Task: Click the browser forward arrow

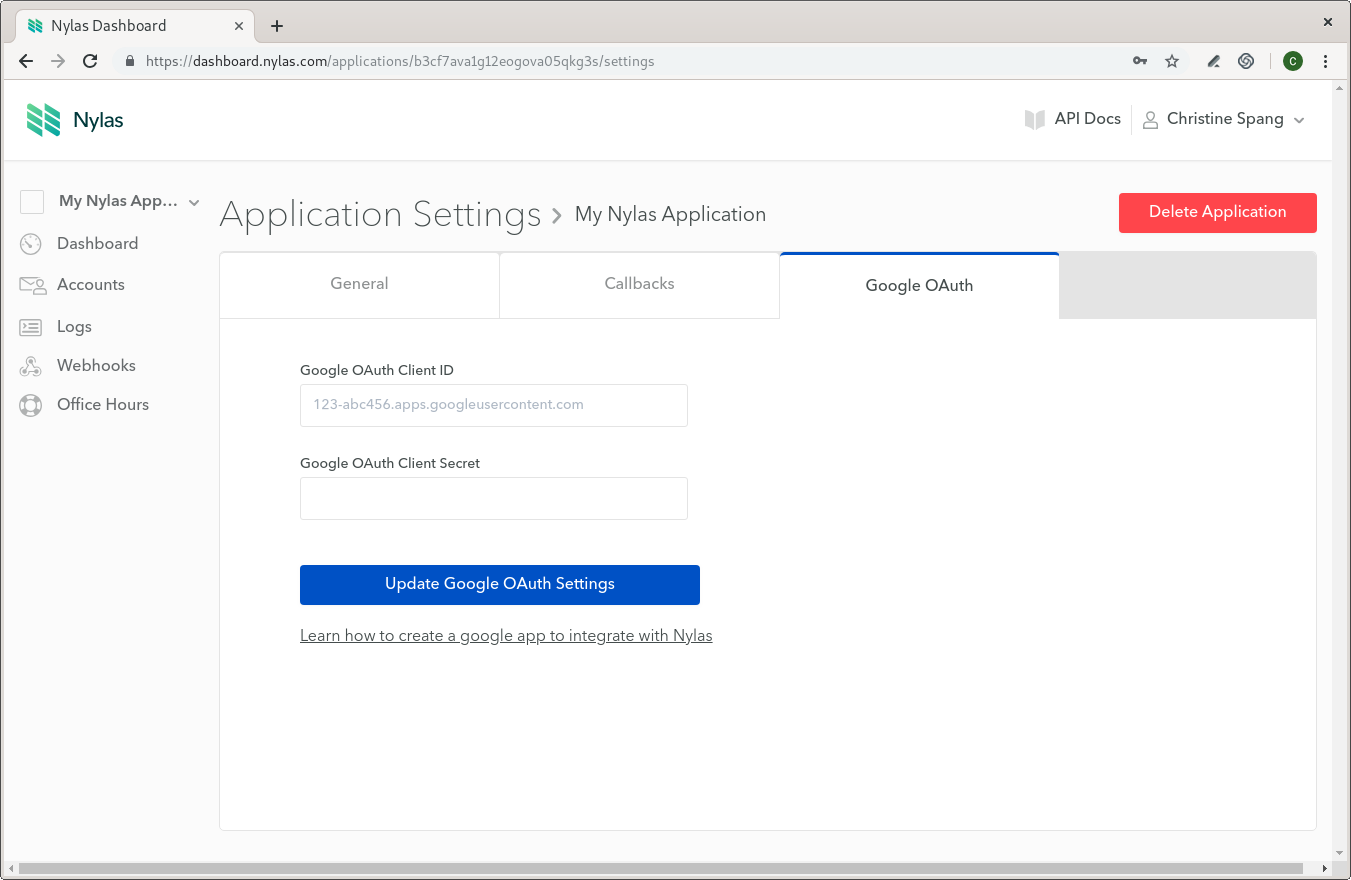Action: tap(58, 61)
